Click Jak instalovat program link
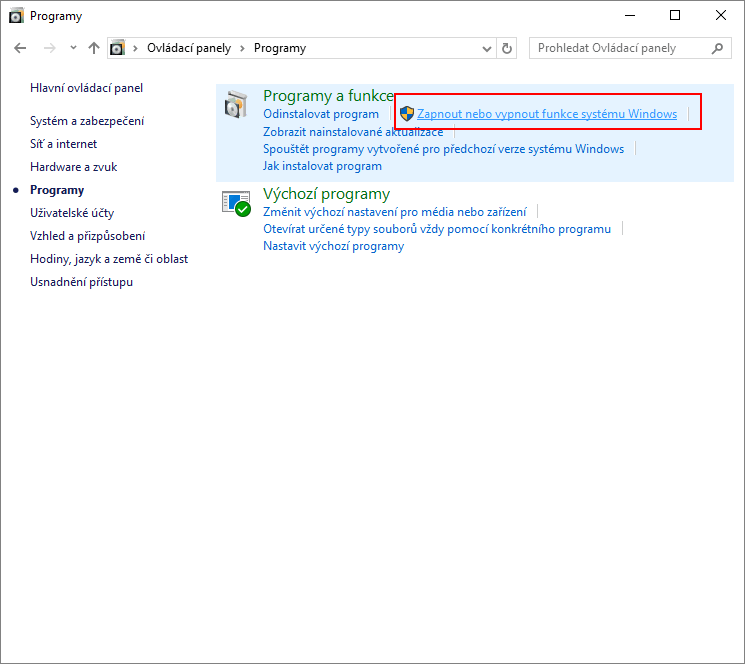Viewport: 745px width, 664px height. click(323, 166)
